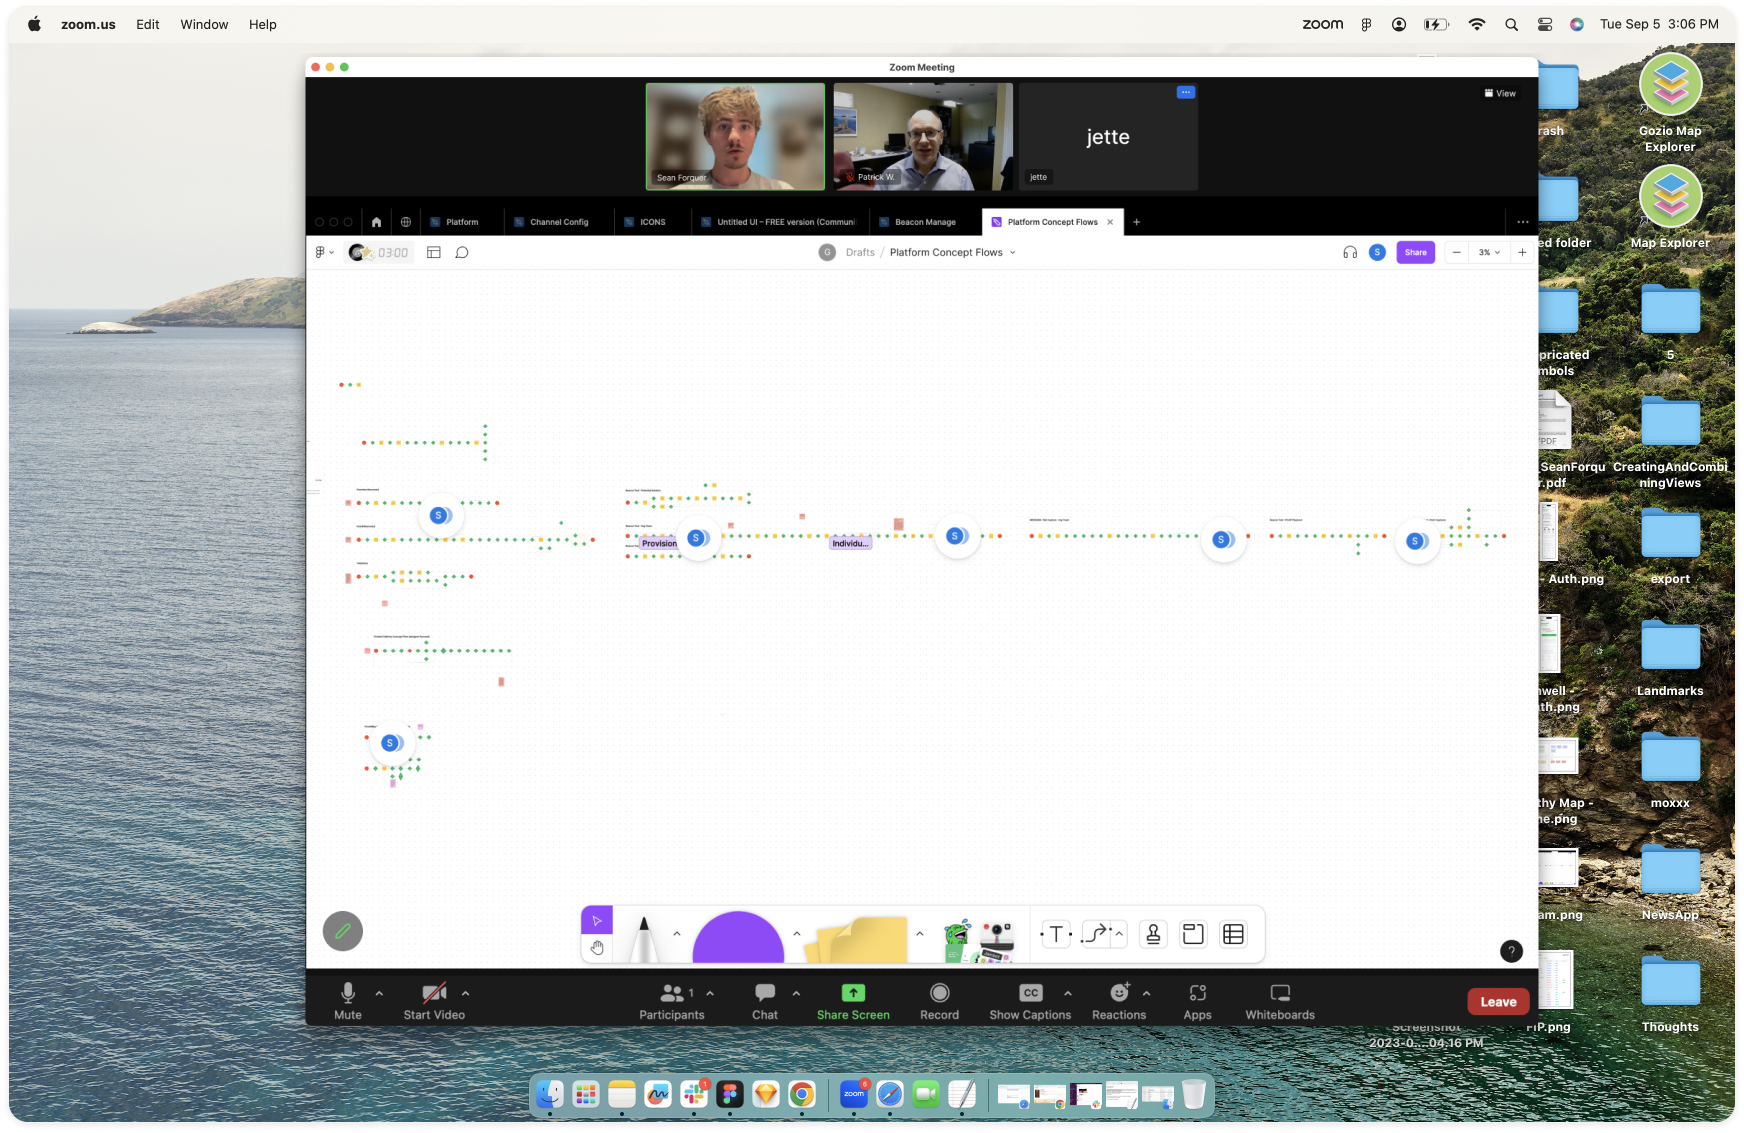Zoom out with the minus button

(x=1456, y=252)
